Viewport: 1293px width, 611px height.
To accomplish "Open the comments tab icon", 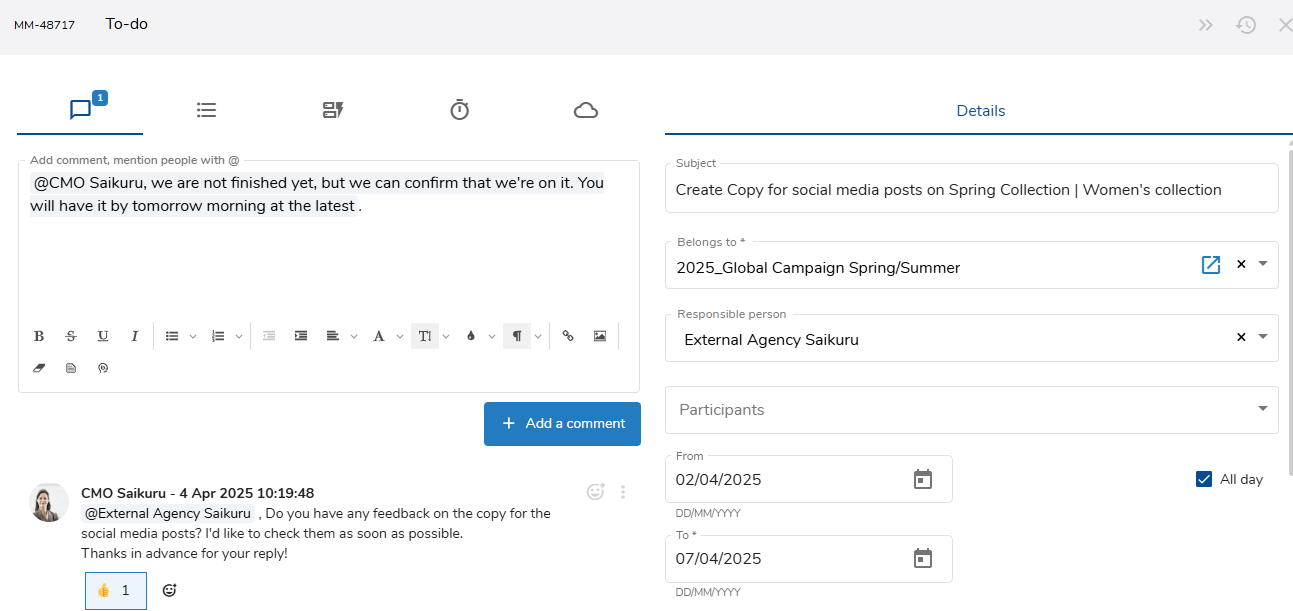I will [81, 110].
